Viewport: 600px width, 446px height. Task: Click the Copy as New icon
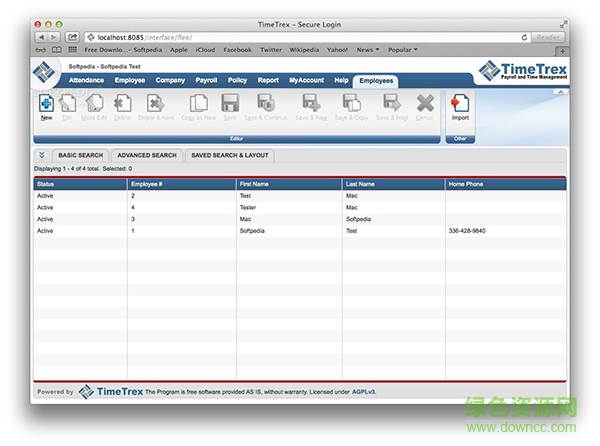coord(199,103)
